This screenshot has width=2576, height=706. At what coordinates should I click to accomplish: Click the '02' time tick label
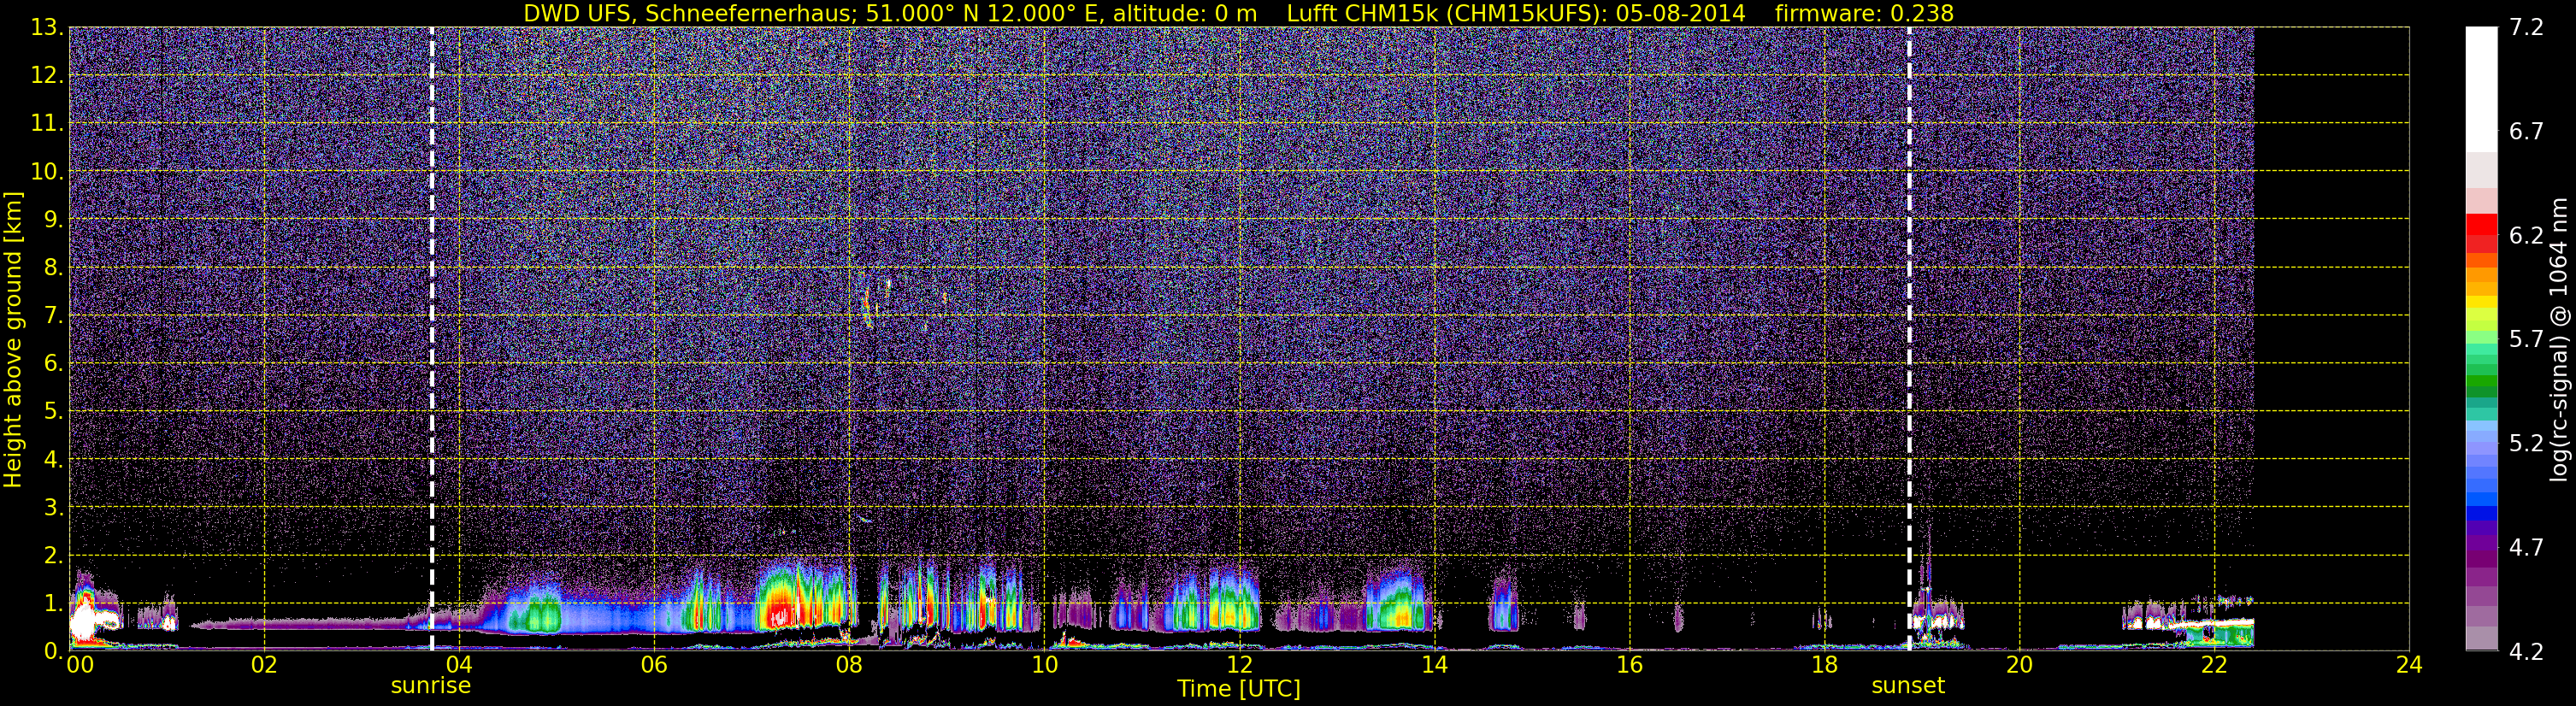pyautogui.click(x=264, y=665)
